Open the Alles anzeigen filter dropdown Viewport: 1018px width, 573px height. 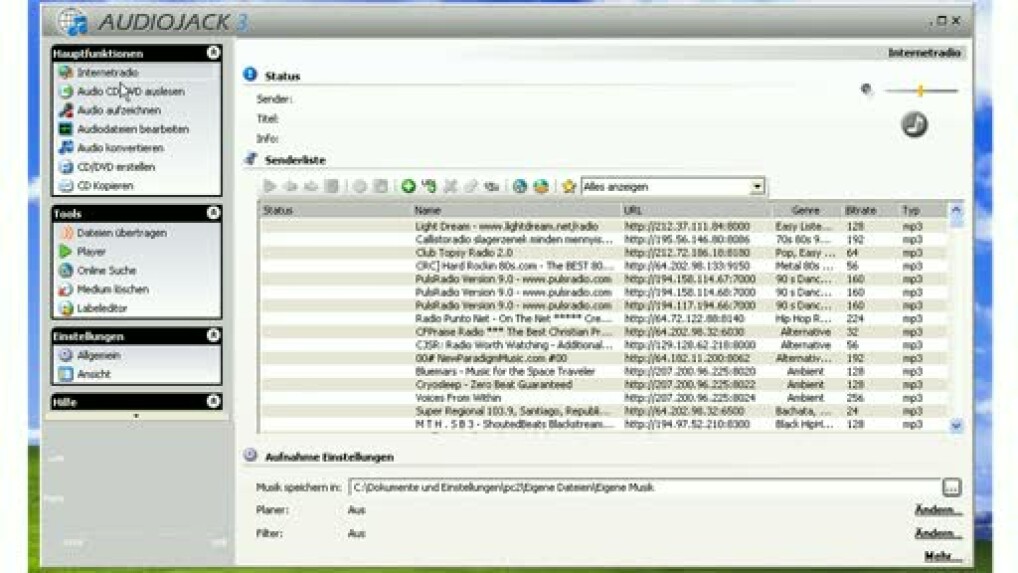click(x=757, y=186)
